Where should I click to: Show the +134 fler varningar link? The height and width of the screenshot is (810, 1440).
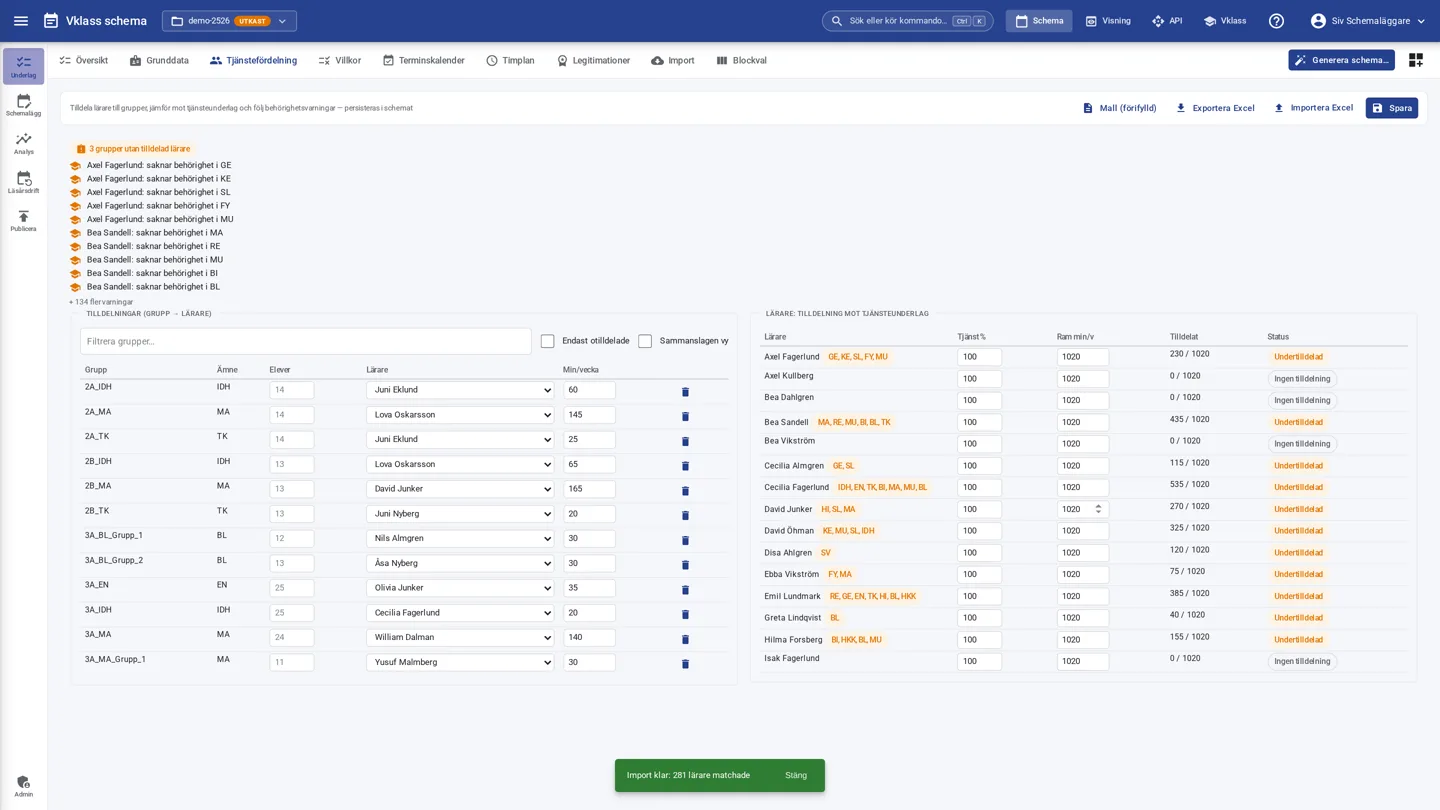(x=101, y=302)
